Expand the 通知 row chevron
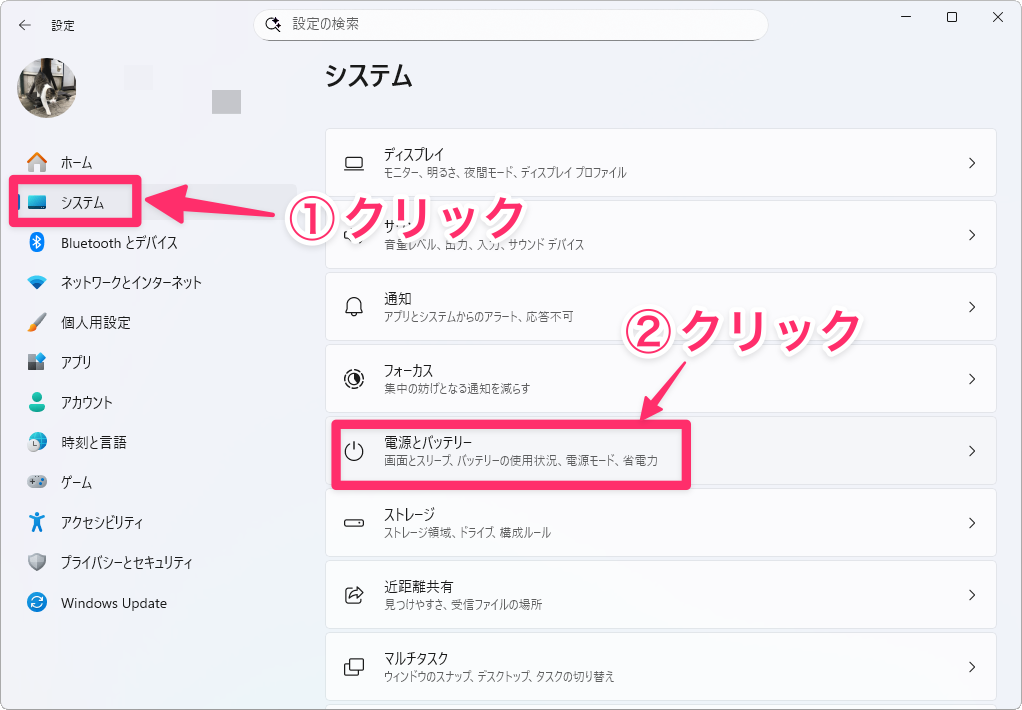The width and height of the screenshot is (1022, 710). click(x=971, y=307)
